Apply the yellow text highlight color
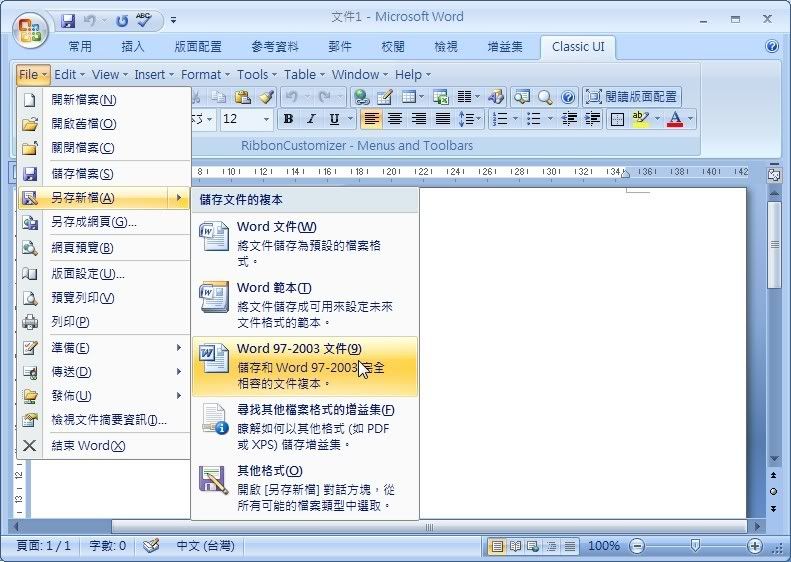 click(641, 119)
